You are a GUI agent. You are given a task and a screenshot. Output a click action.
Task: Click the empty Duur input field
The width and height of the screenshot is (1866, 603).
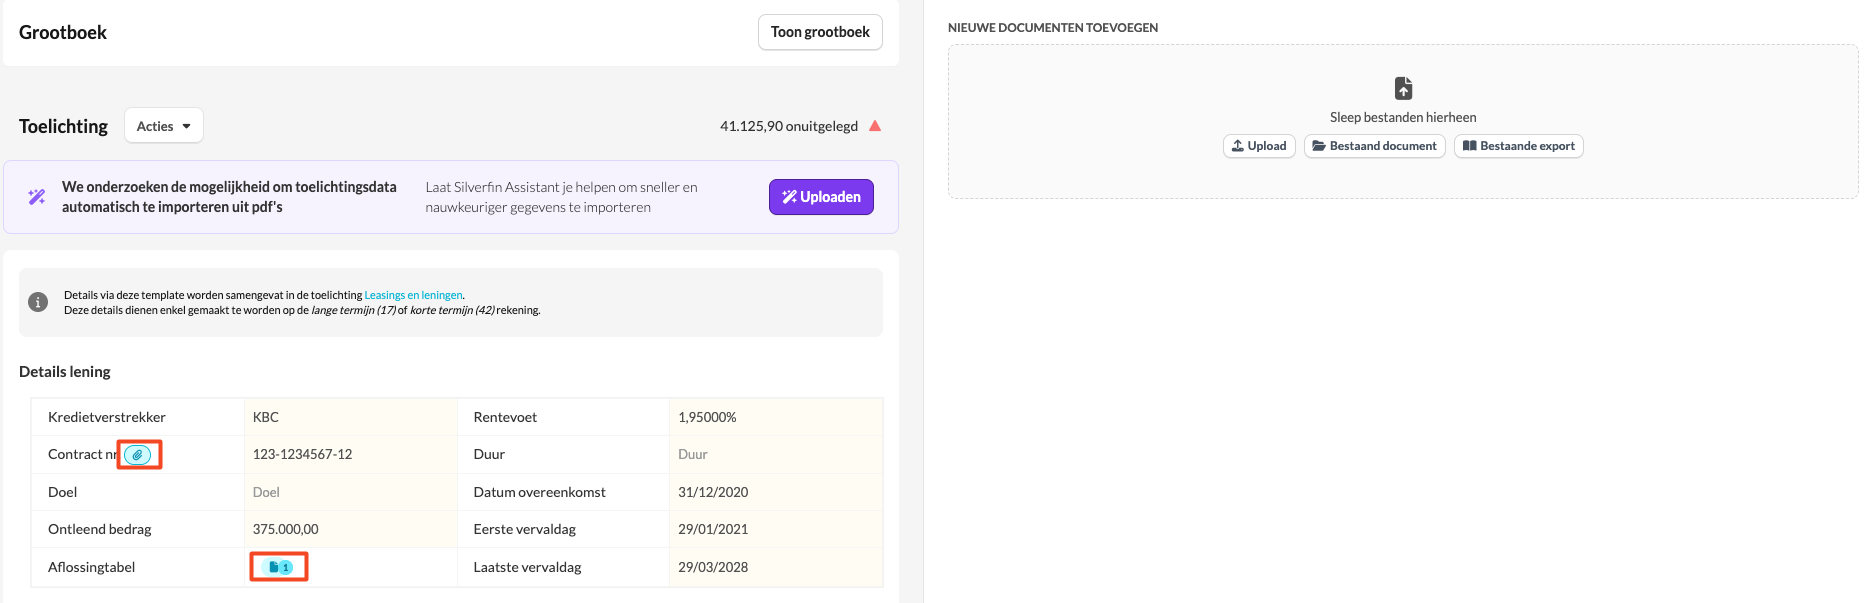[775, 454]
